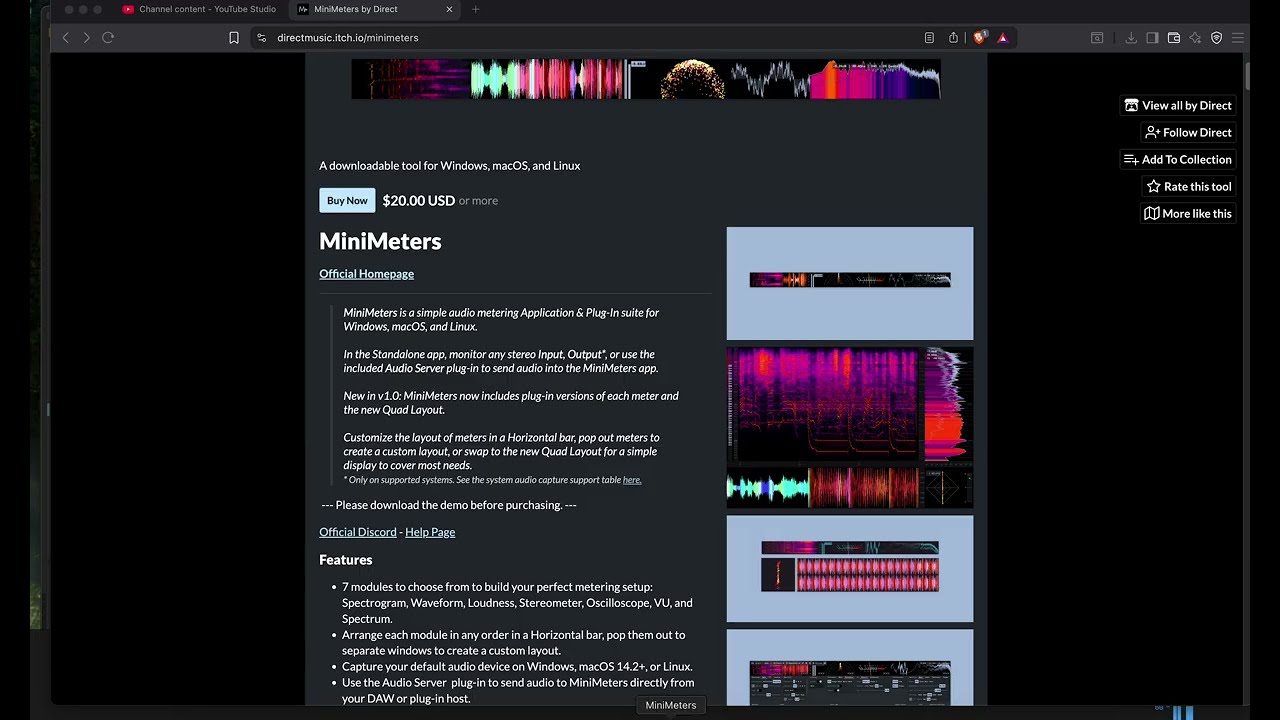Click Rate this tool button
This screenshot has height=720, width=1280.
(1189, 186)
